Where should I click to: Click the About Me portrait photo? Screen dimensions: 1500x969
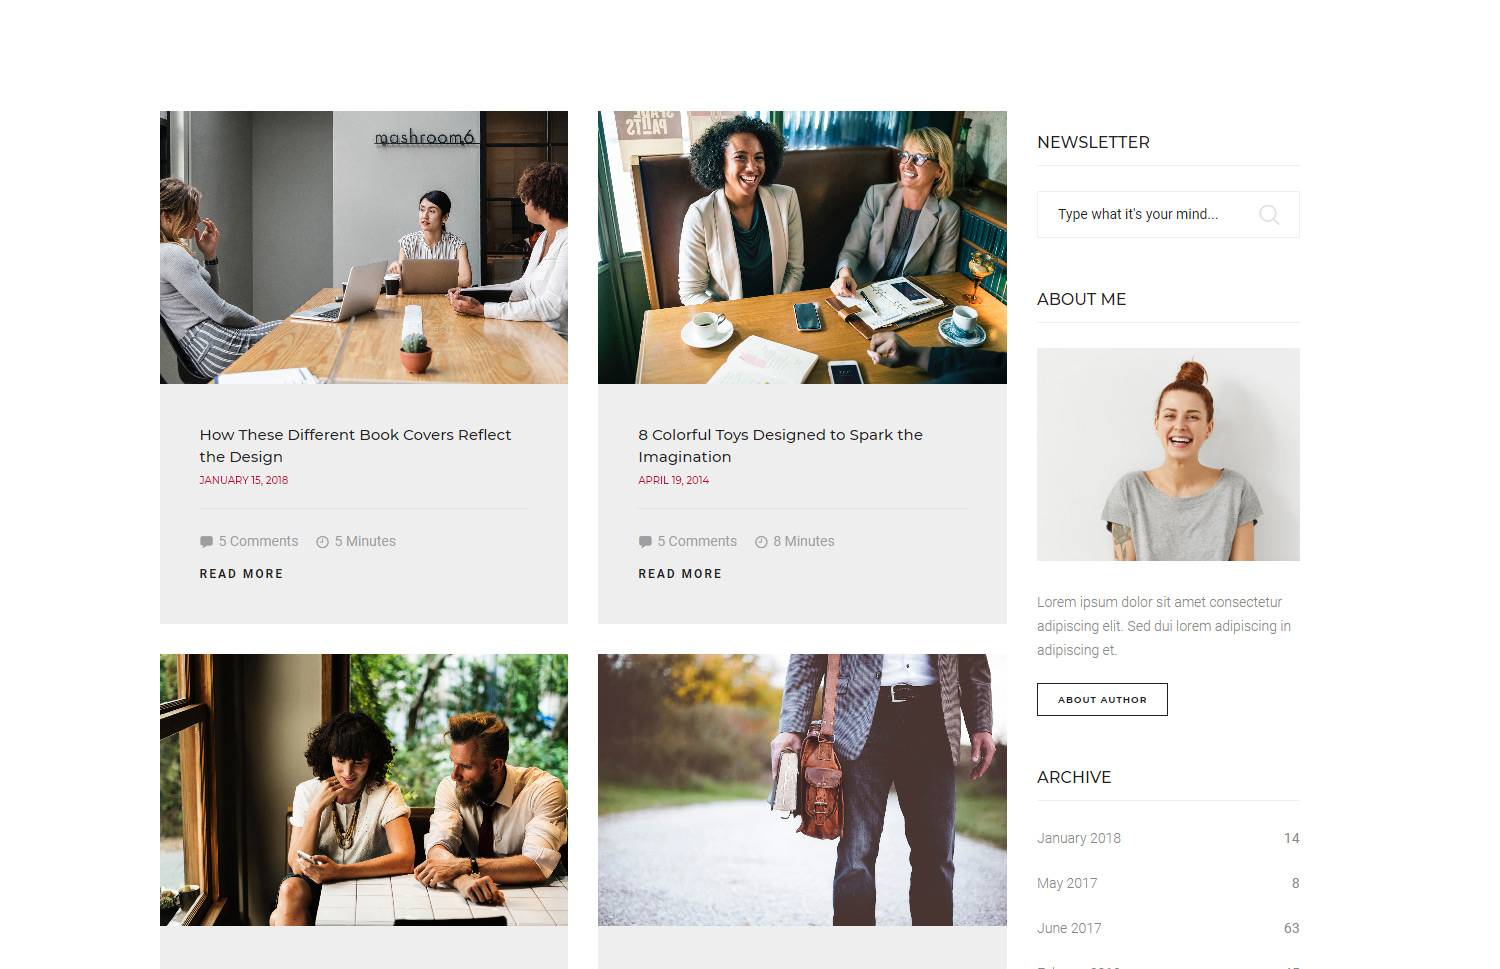pyautogui.click(x=1168, y=454)
